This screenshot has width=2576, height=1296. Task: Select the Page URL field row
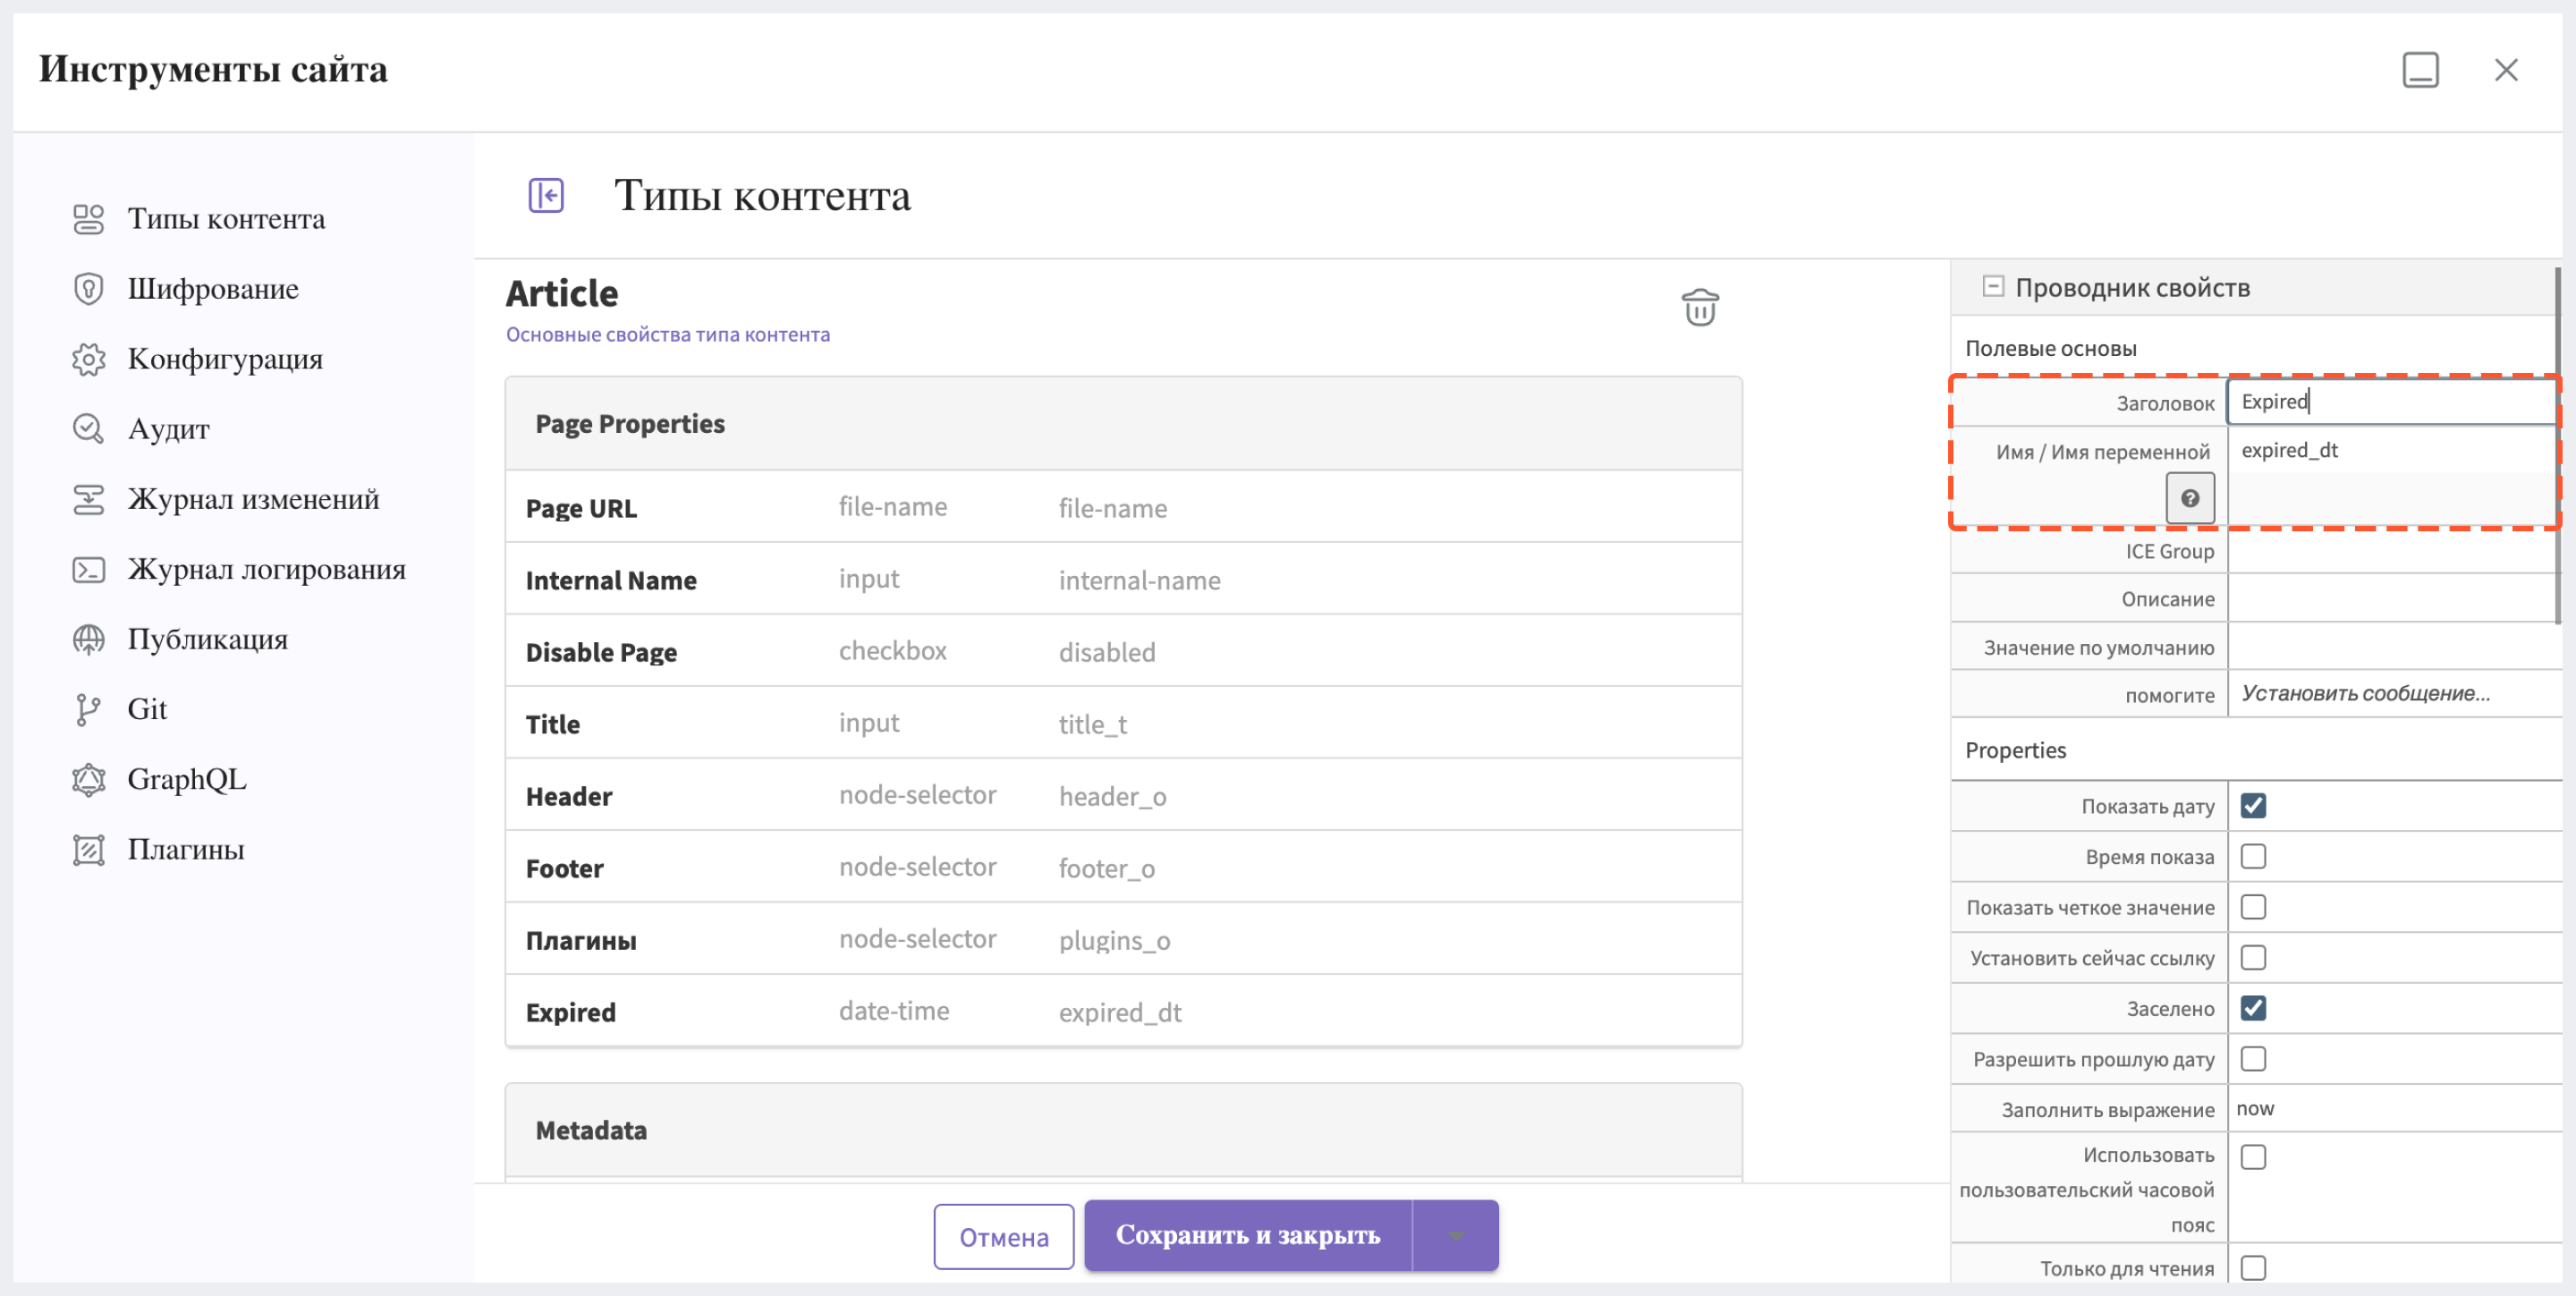point(1123,508)
